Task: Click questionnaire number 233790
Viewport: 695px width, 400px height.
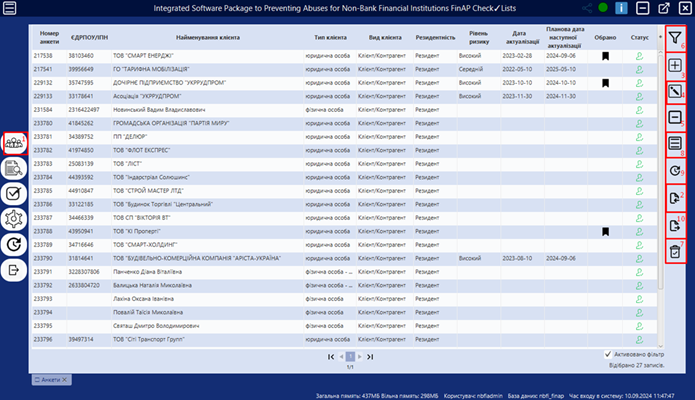Action: pos(43,258)
